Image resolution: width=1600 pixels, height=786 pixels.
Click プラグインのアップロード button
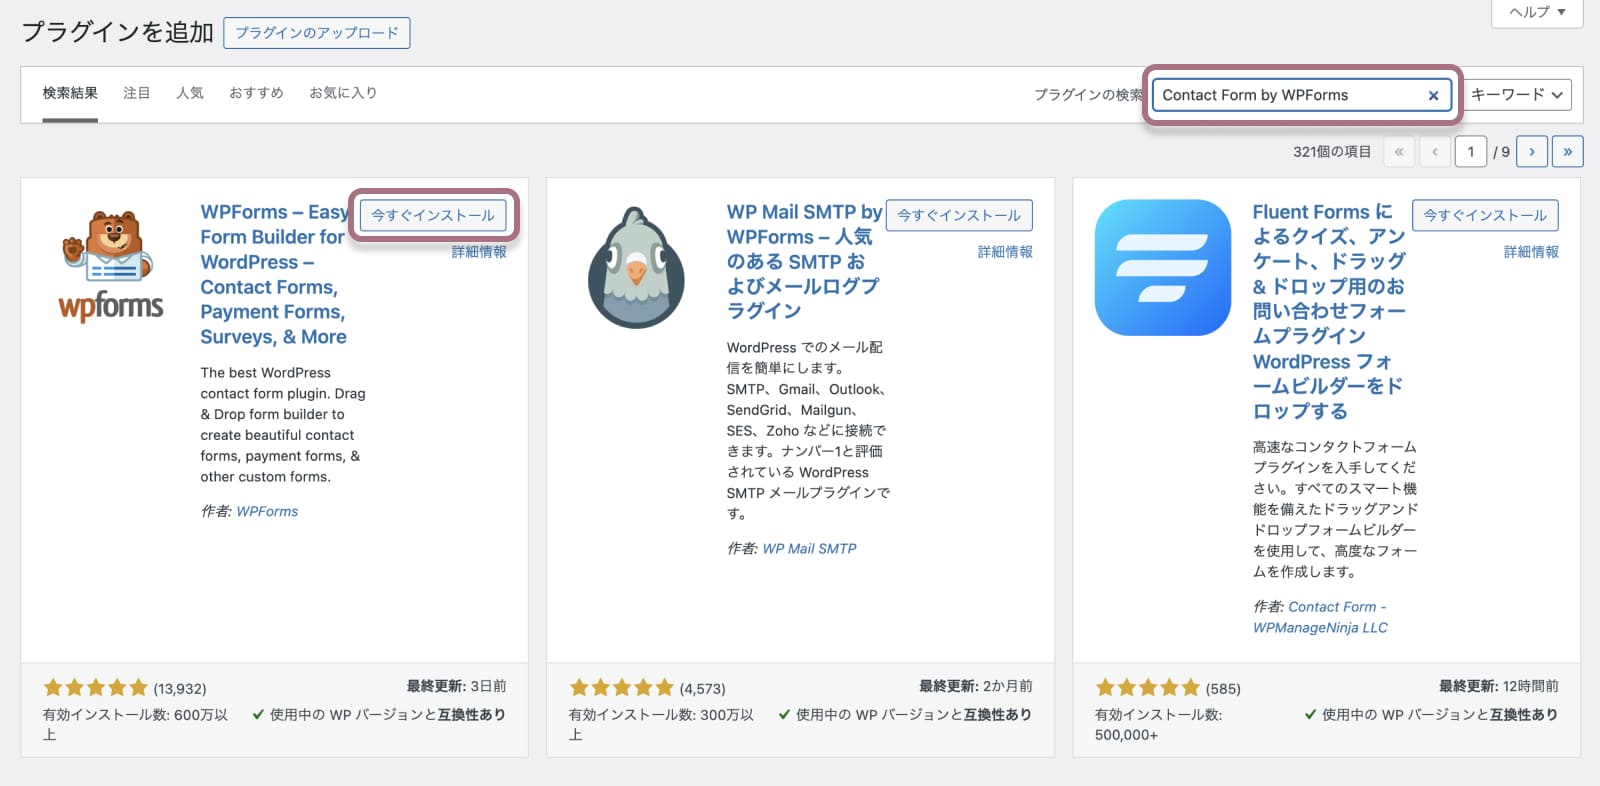(x=317, y=33)
